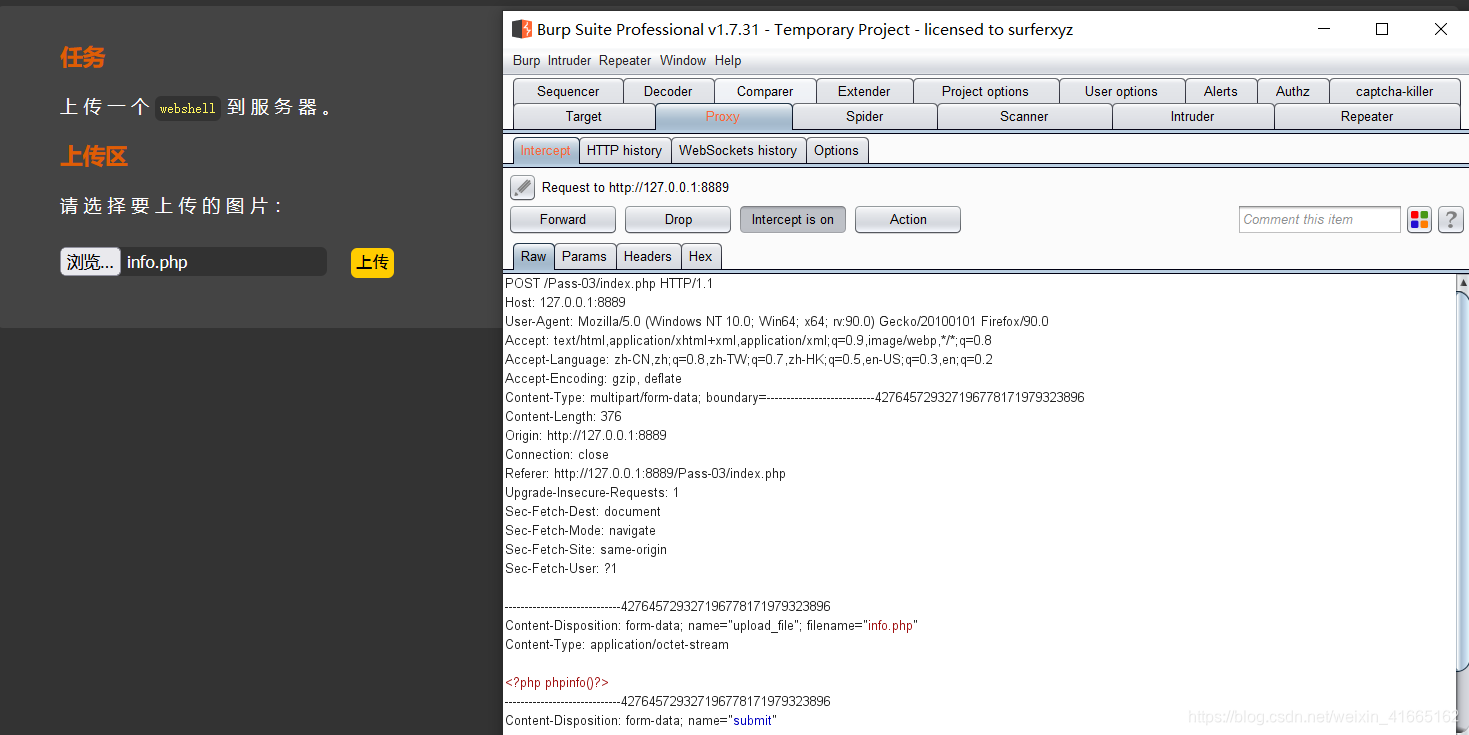This screenshot has height=735, width=1469.
Task: Forward the intercepted request
Action: click(x=563, y=220)
